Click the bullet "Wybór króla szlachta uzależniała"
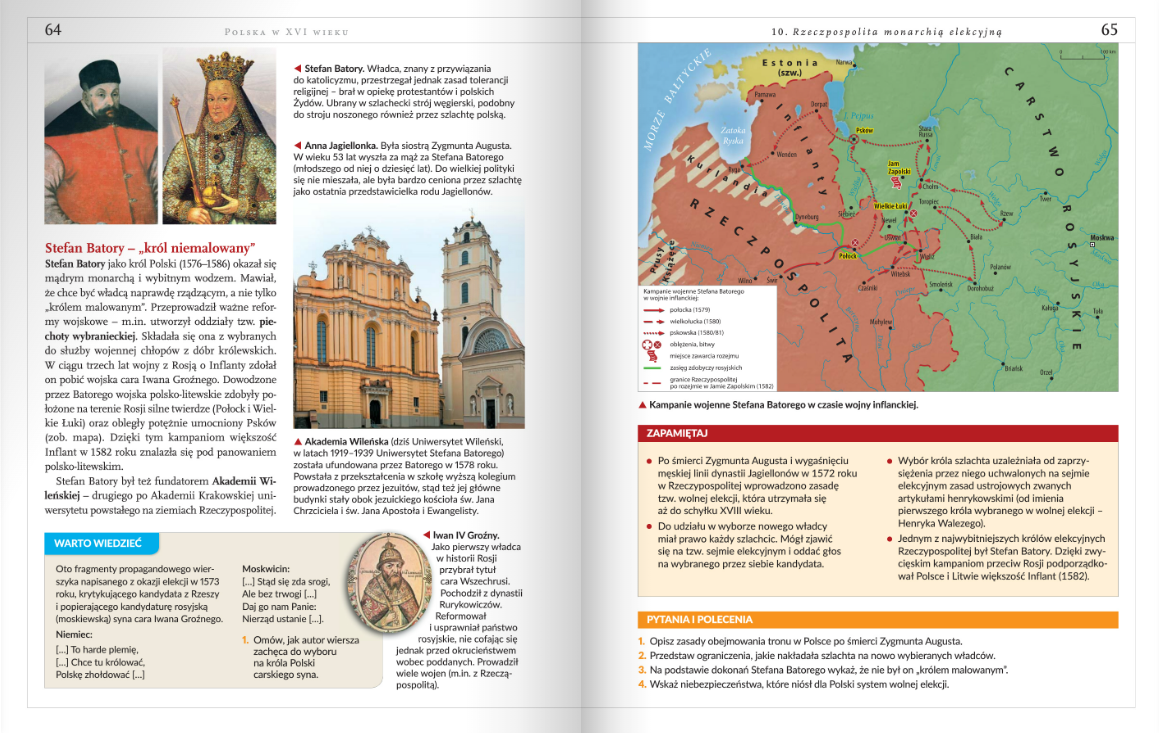The width and height of the screenshot is (1159, 733). [996, 492]
